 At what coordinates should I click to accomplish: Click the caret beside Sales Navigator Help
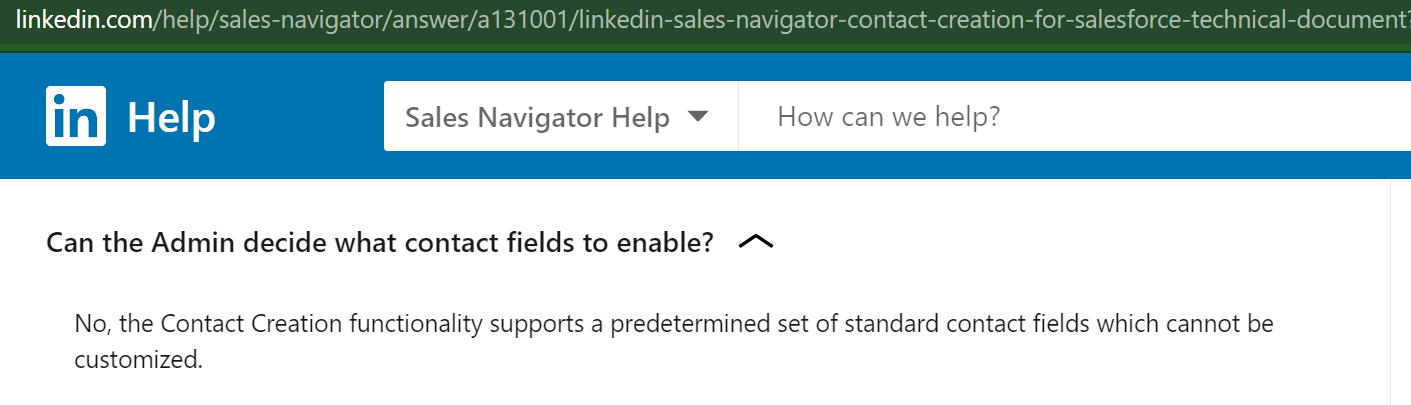(x=698, y=117)
